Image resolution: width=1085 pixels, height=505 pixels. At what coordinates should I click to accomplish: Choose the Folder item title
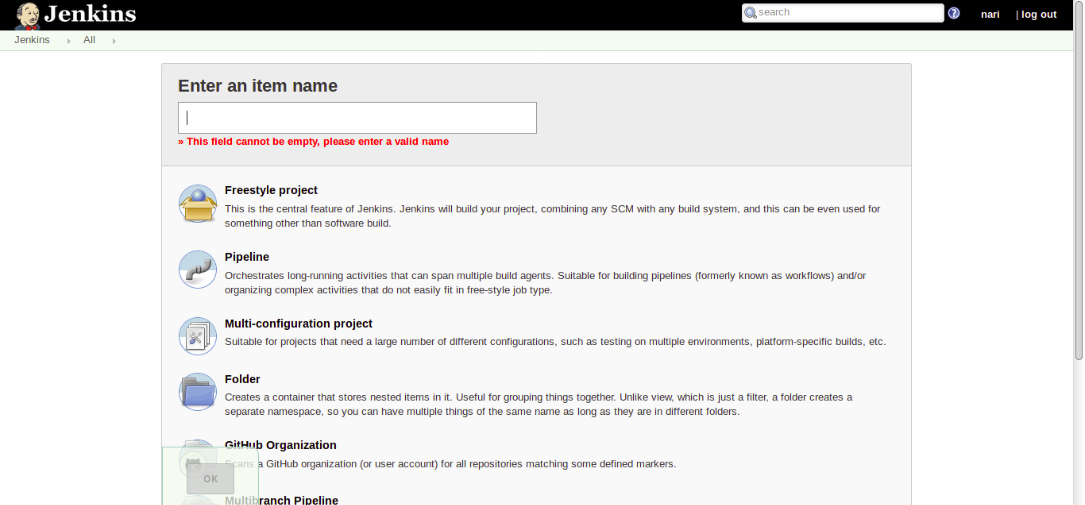[x=242, y=379]
